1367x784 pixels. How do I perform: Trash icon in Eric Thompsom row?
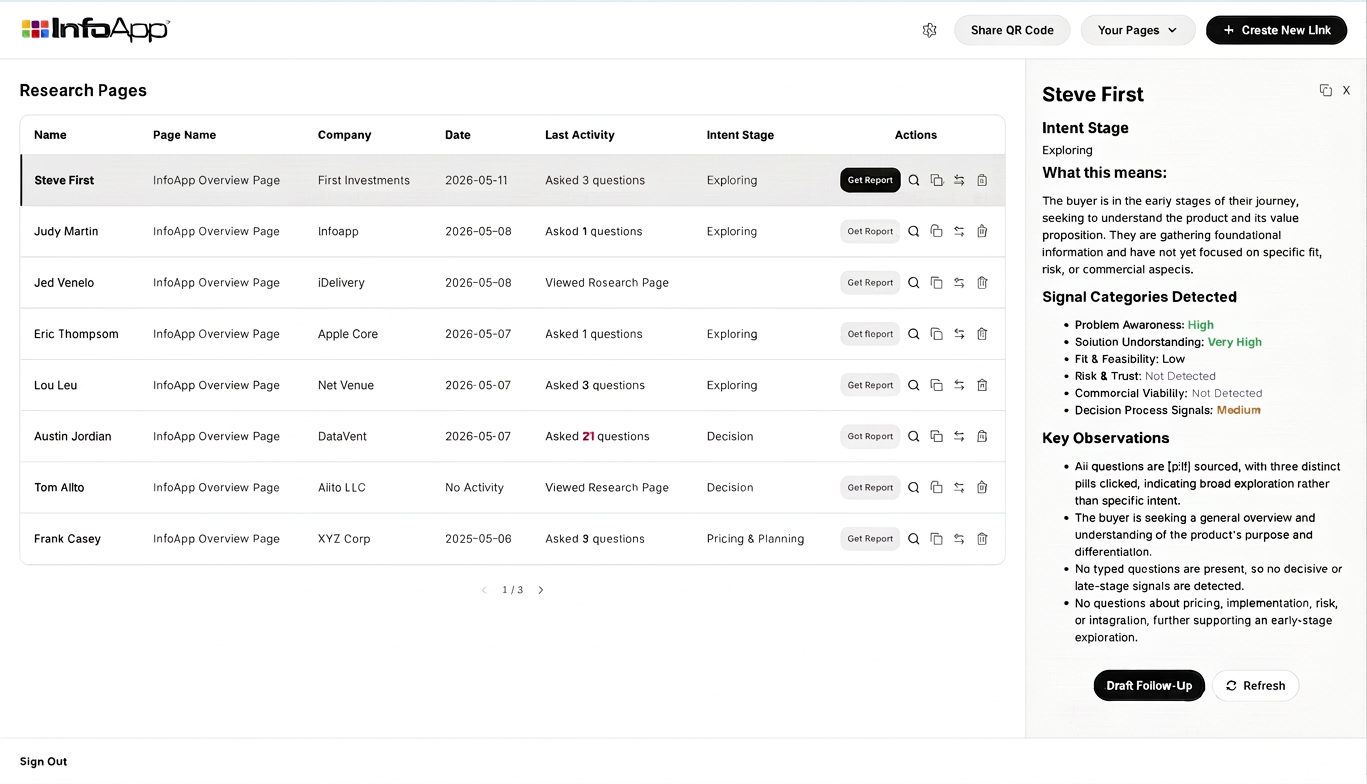coord(982,334)
